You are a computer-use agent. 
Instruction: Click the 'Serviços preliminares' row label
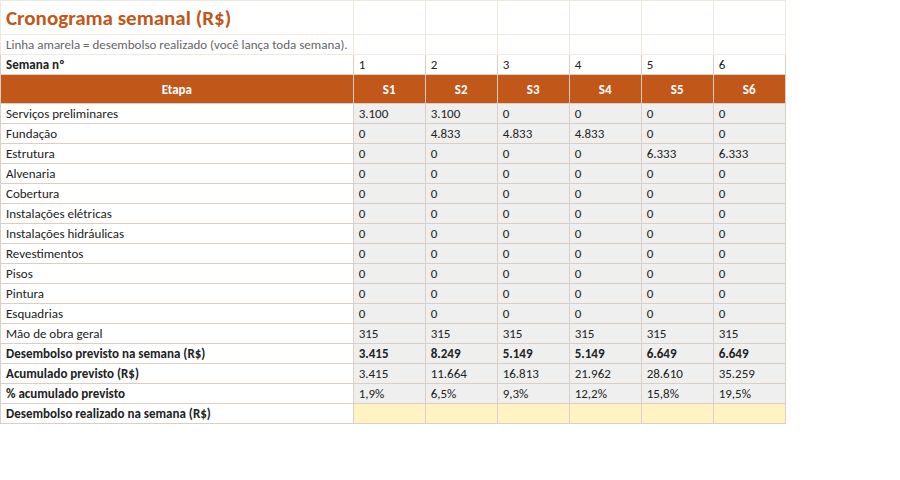(x=177, y=114)
